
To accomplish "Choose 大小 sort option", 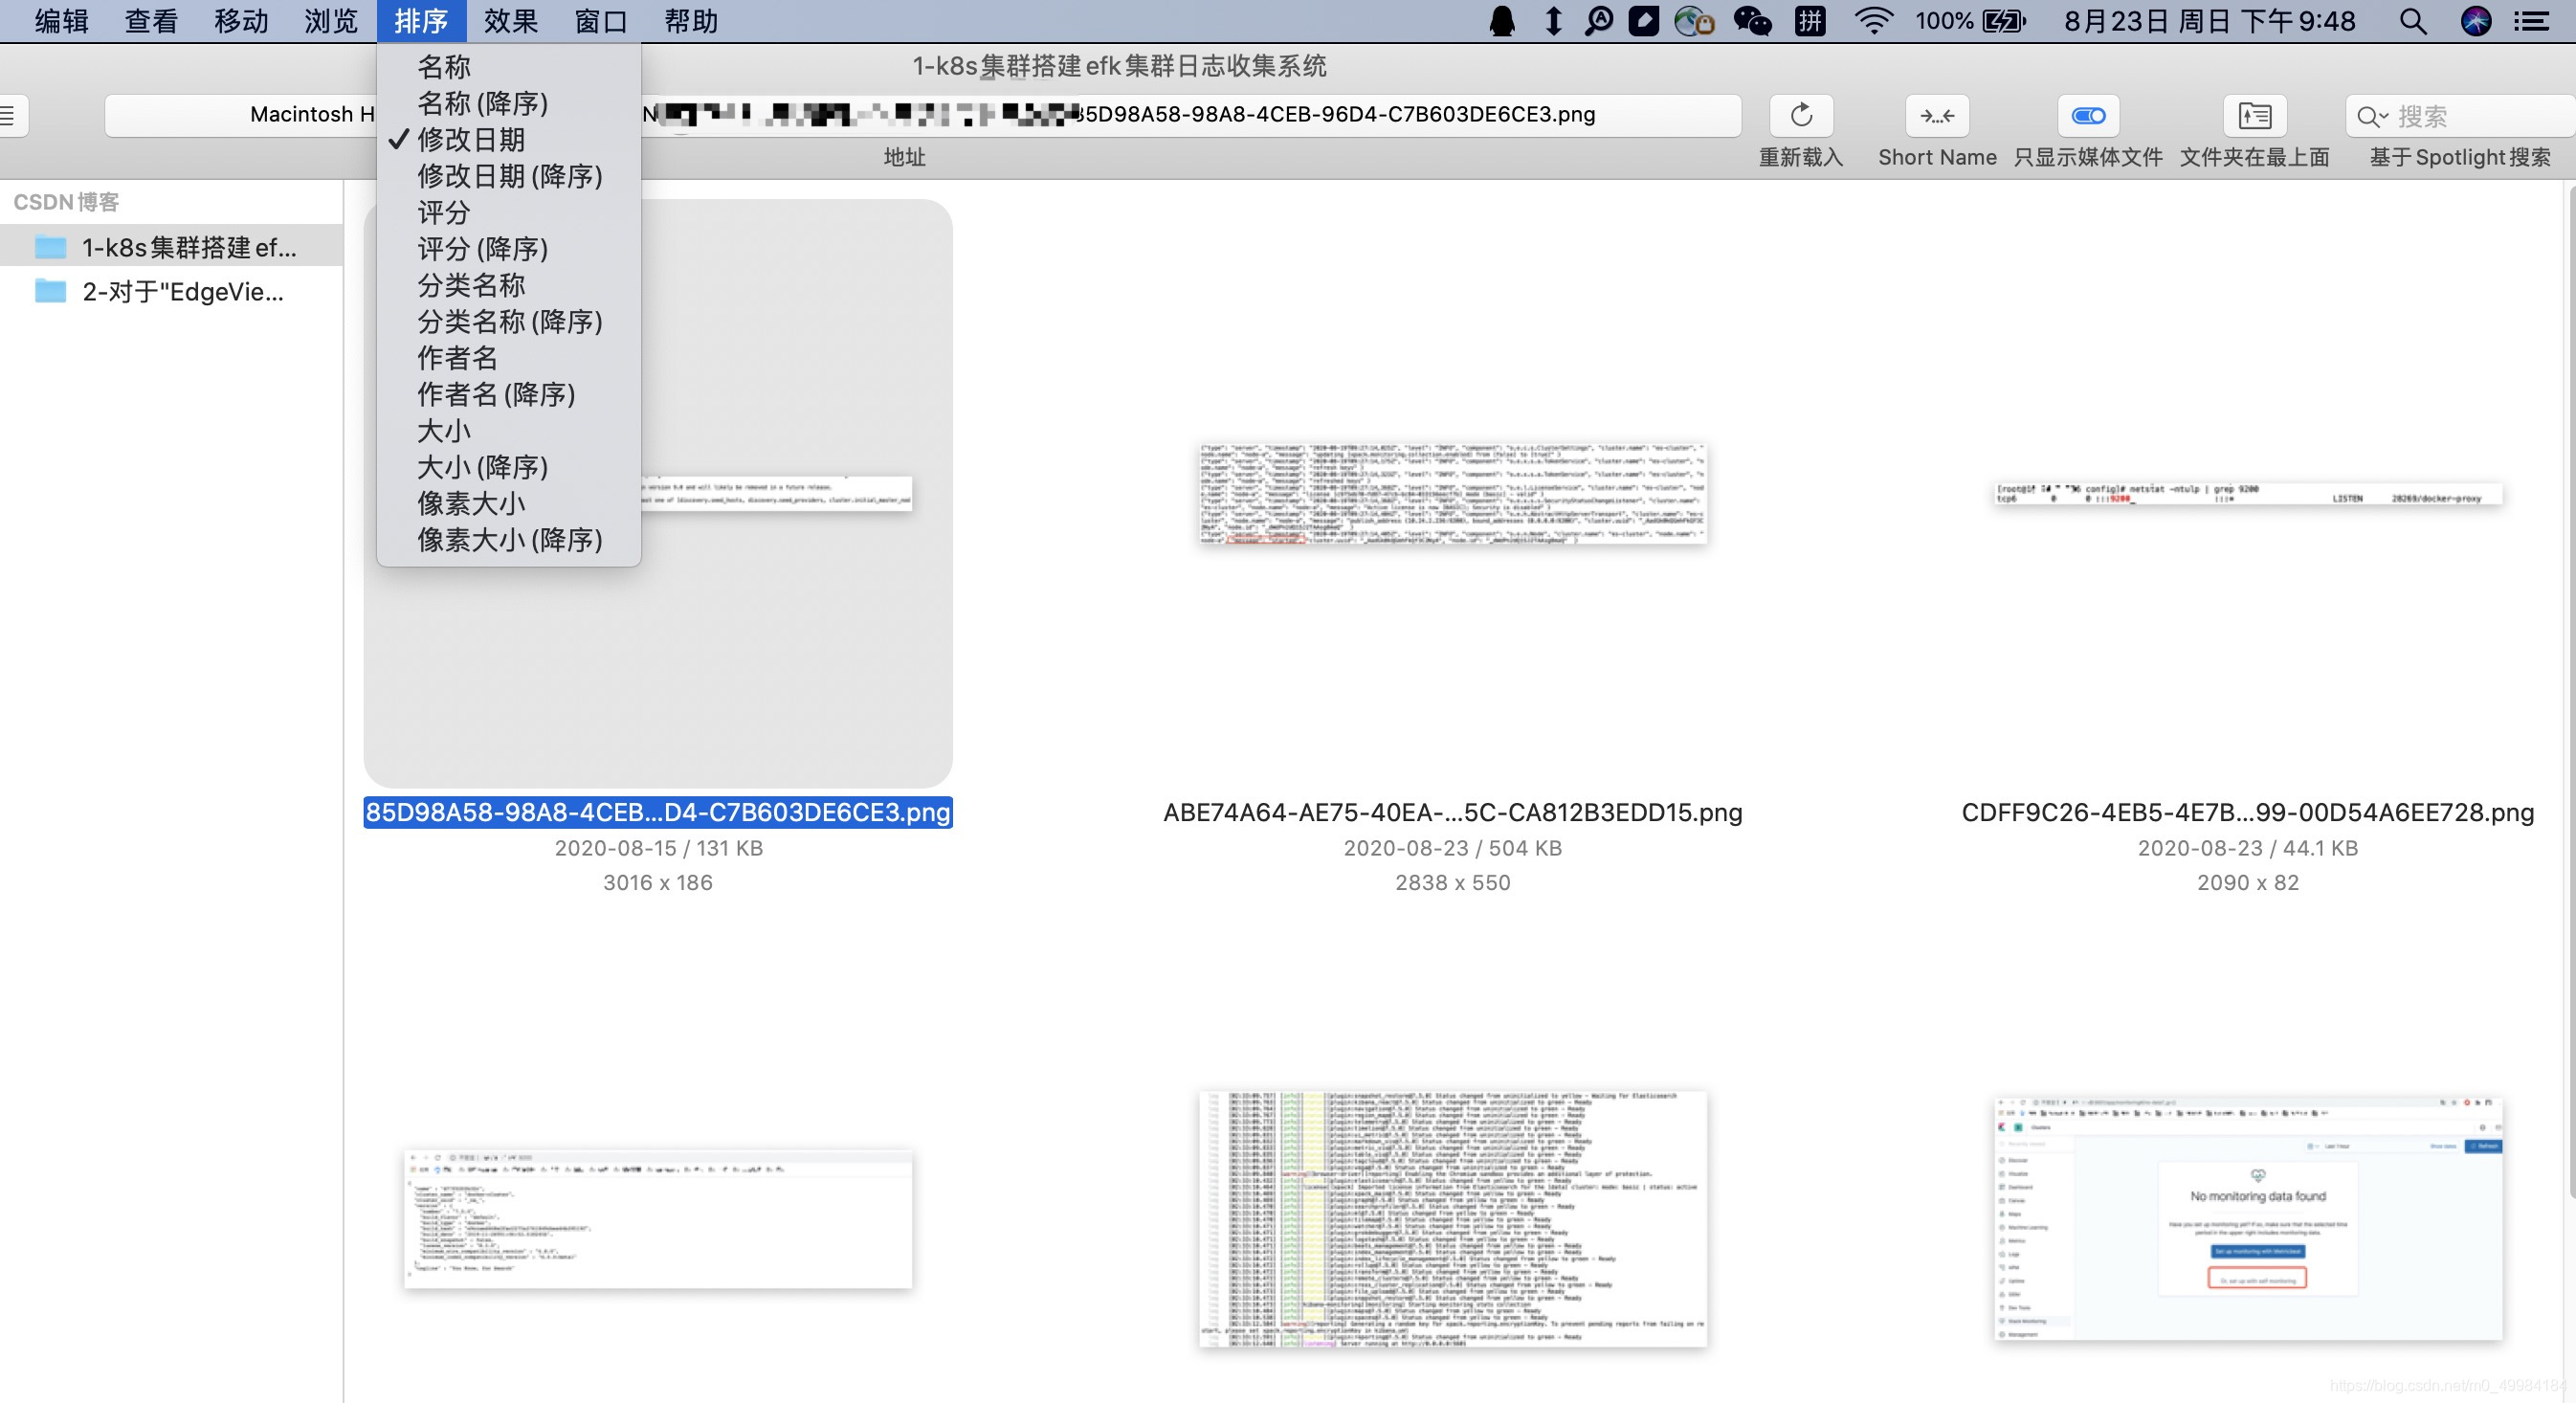I will tap(509, 430).
